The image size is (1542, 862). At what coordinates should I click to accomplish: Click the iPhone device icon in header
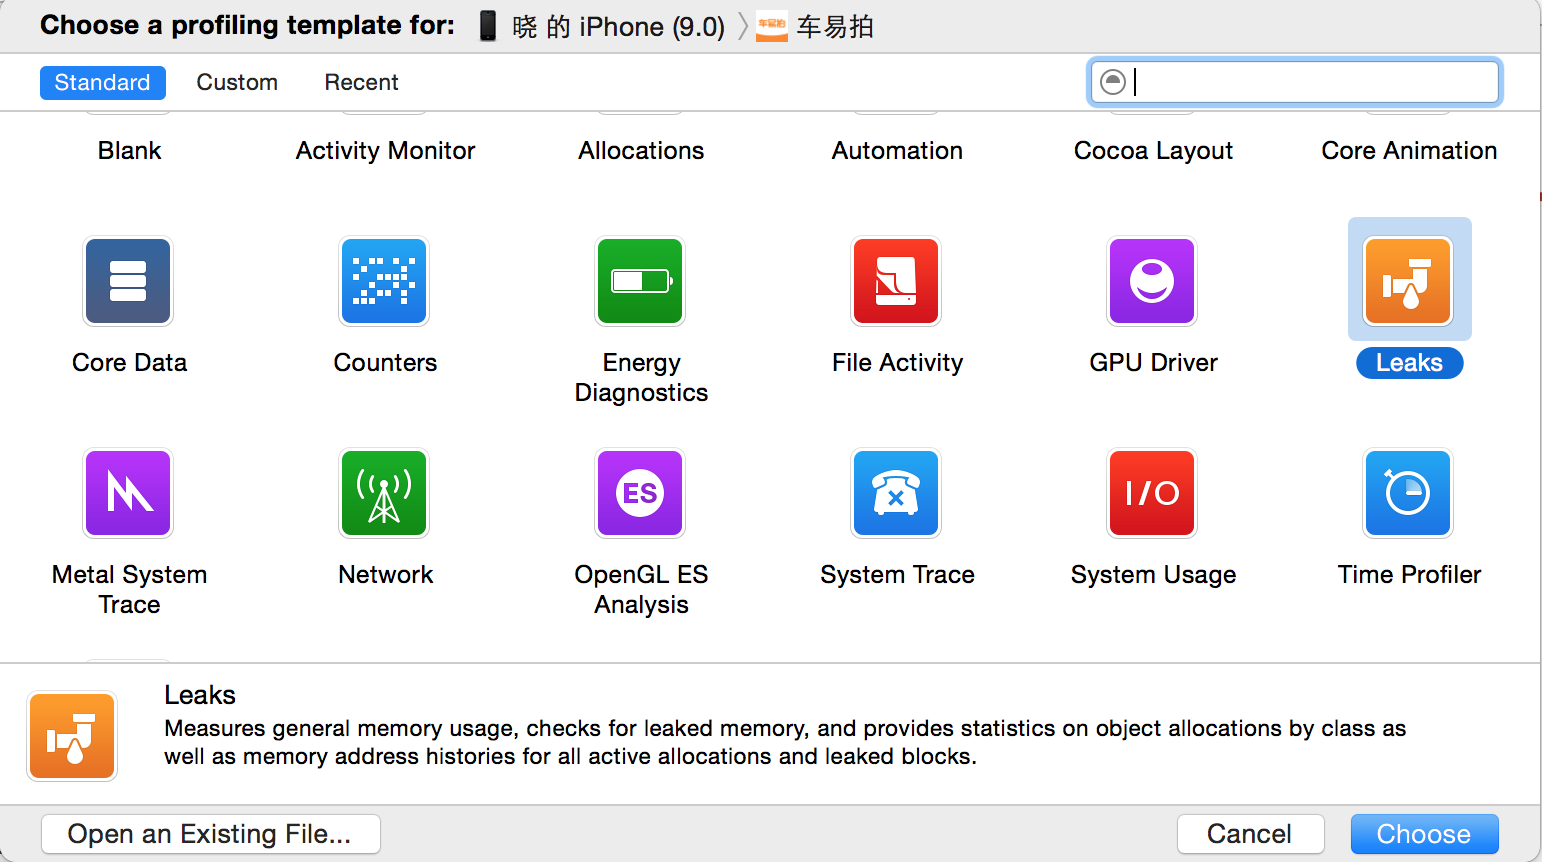coord(487,26)
